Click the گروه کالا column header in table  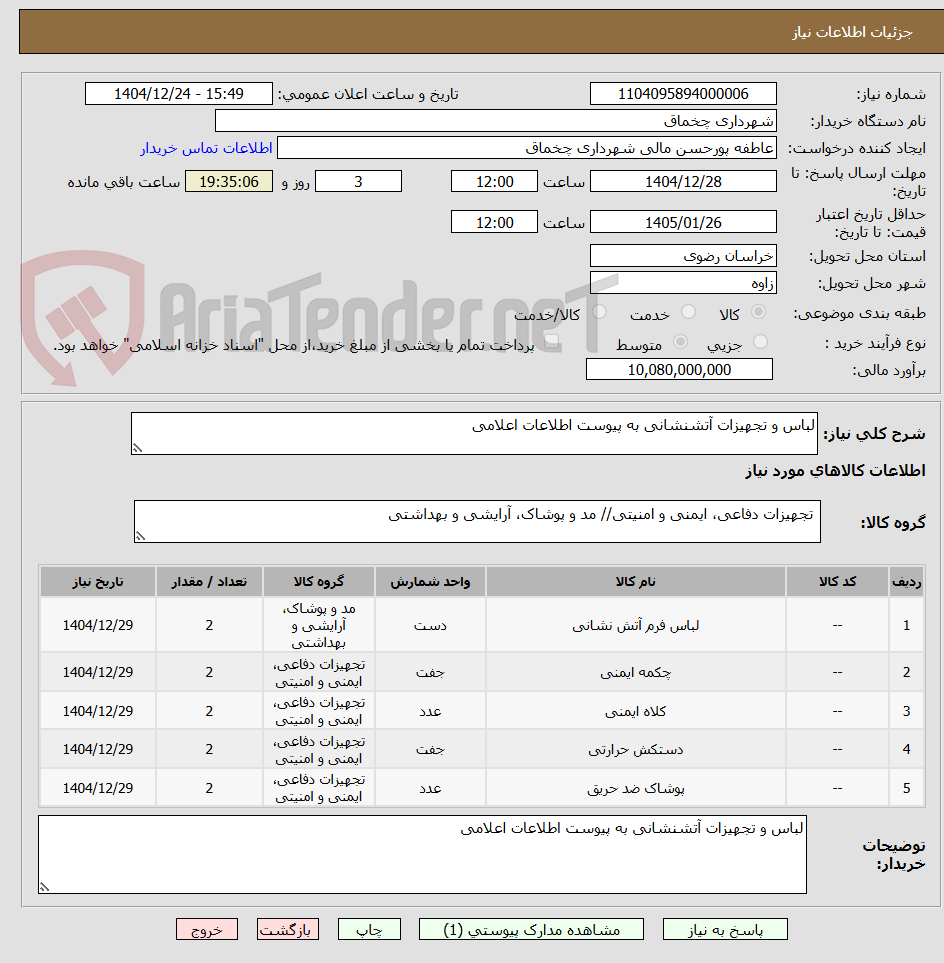pos(319,582)
